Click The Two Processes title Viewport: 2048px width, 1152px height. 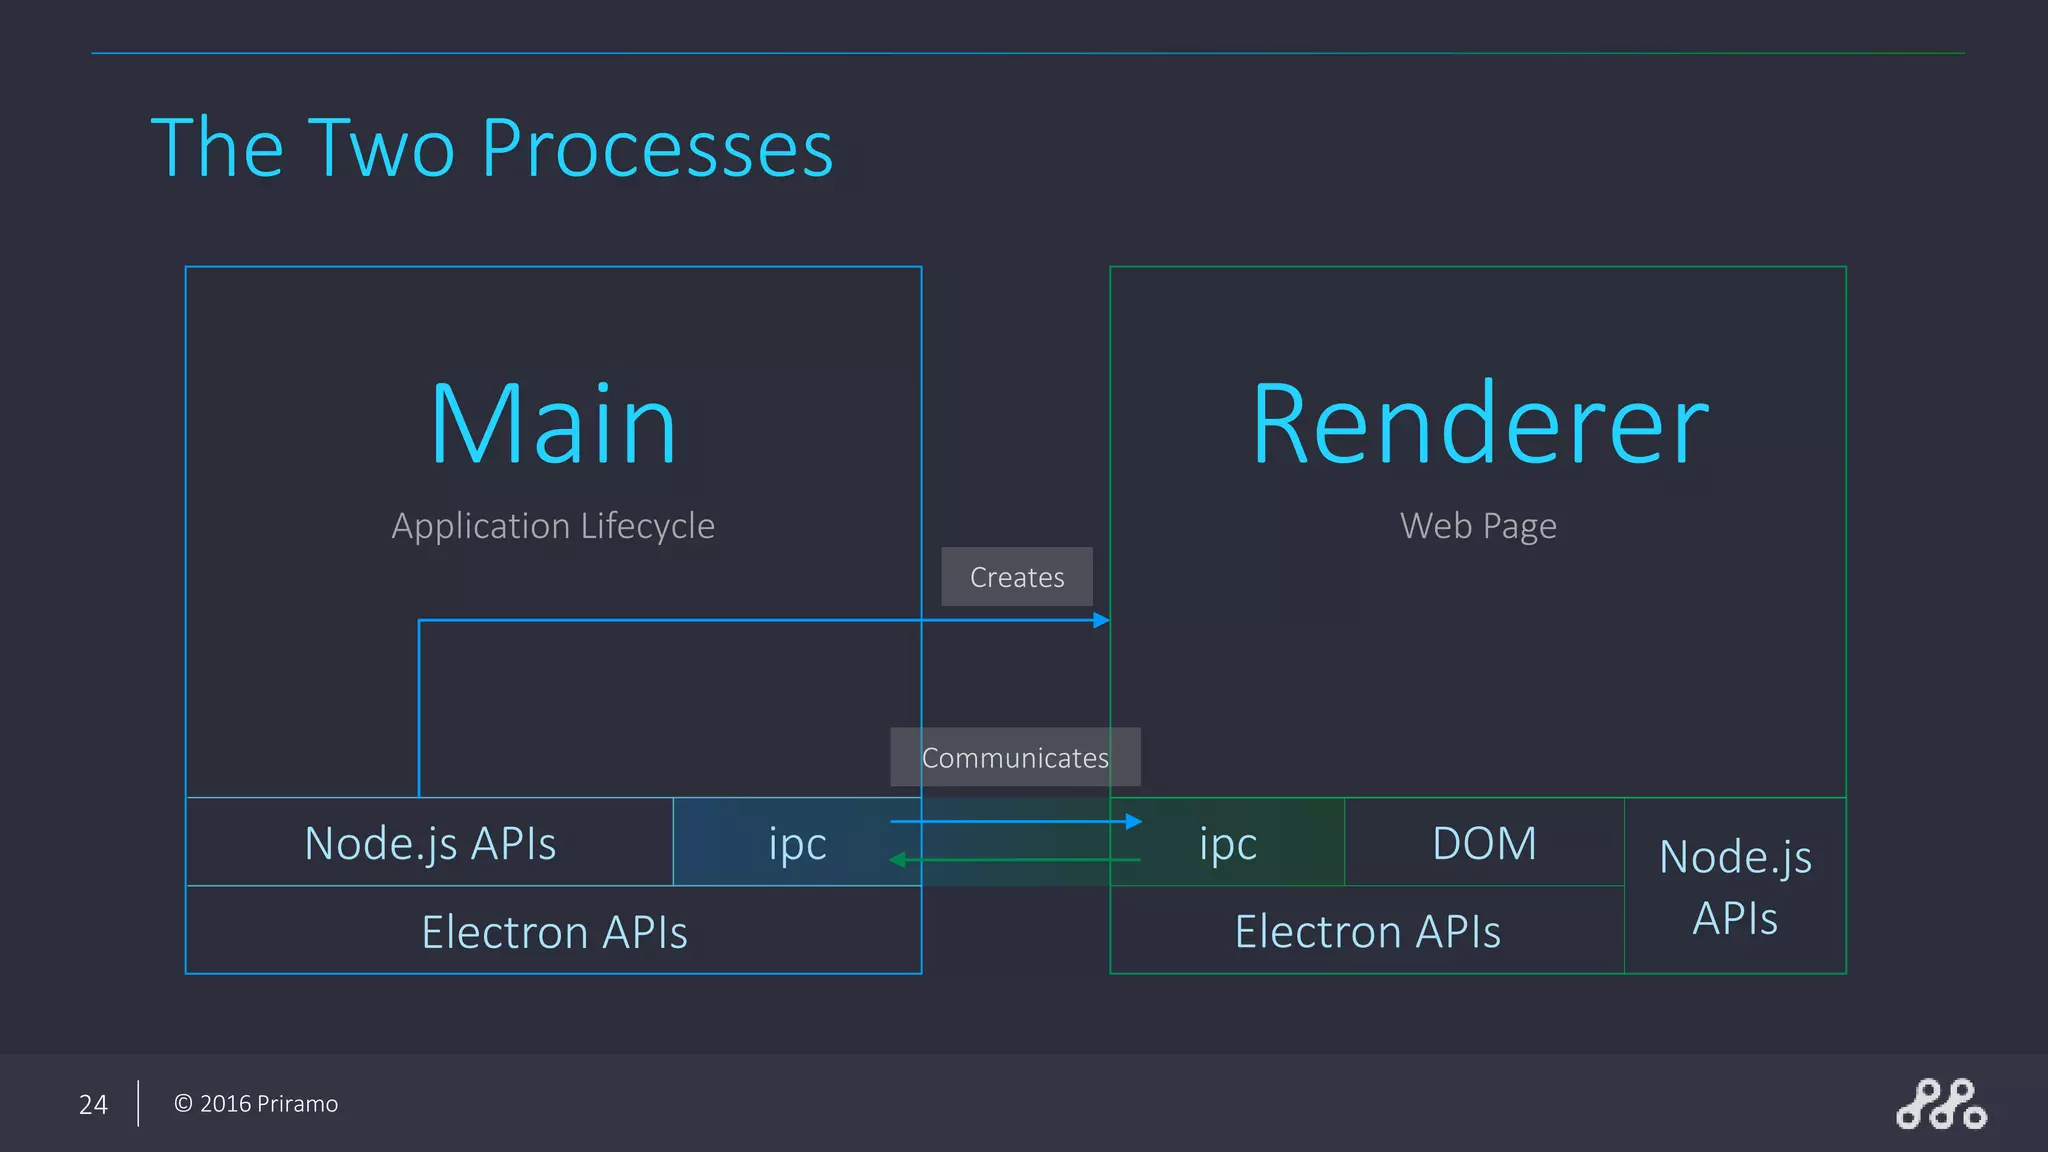pos(492,148)
